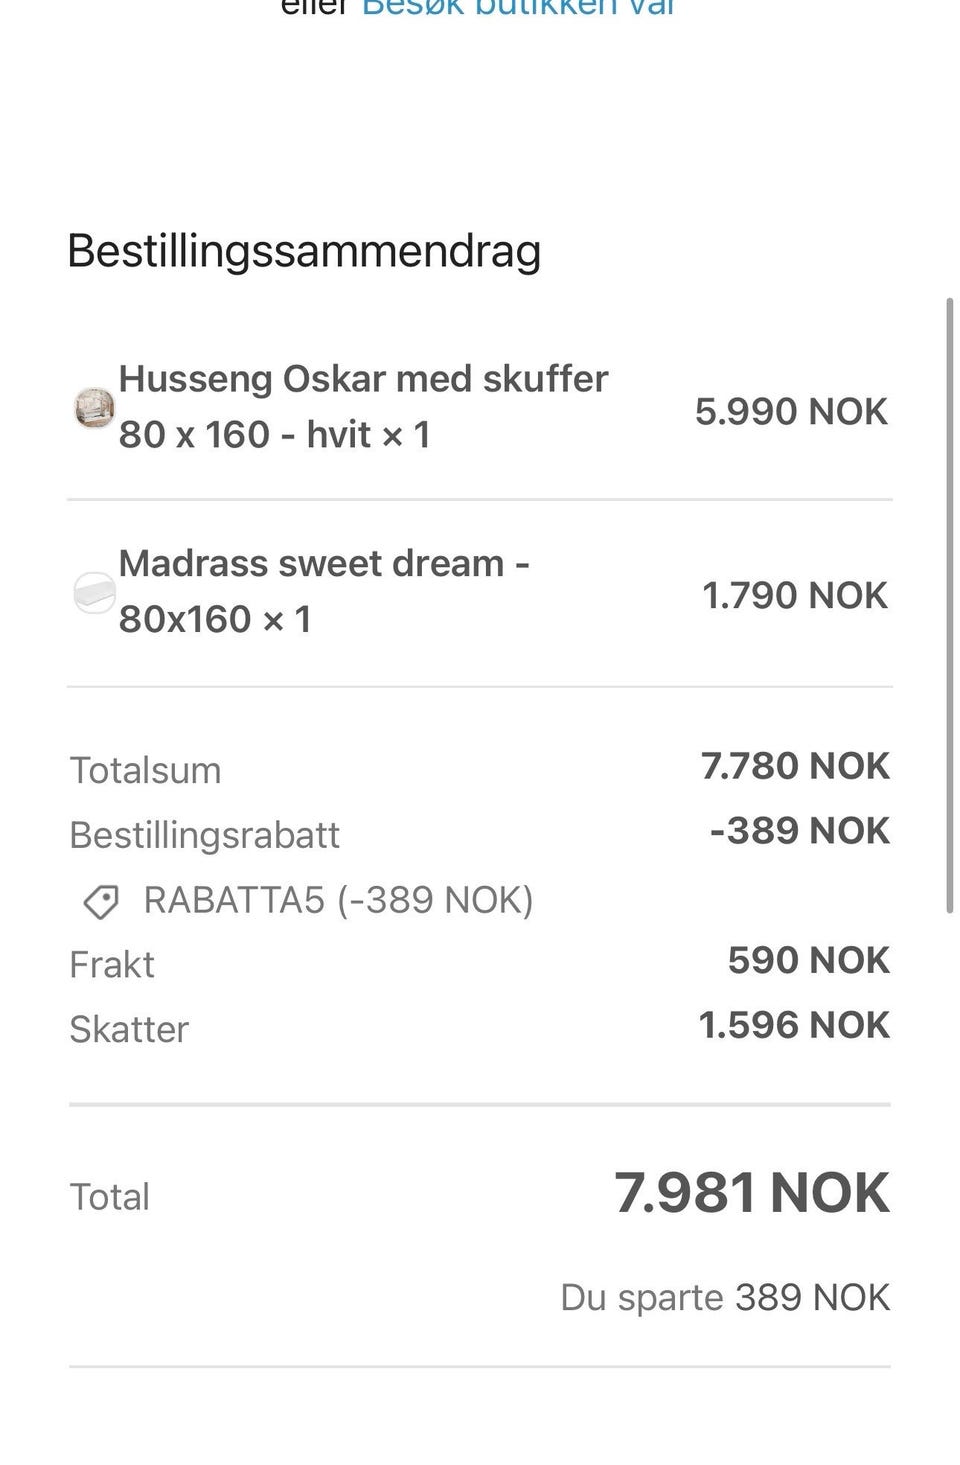Click the Madrass sweet dream item name
This screenshot has width=960, height=1465.
coord(324,592)
